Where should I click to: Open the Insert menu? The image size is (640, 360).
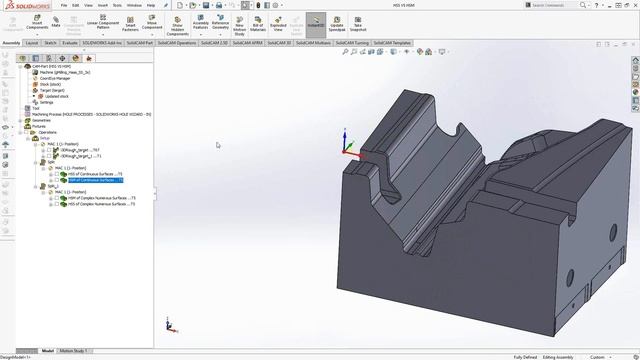tap(102, 5)
